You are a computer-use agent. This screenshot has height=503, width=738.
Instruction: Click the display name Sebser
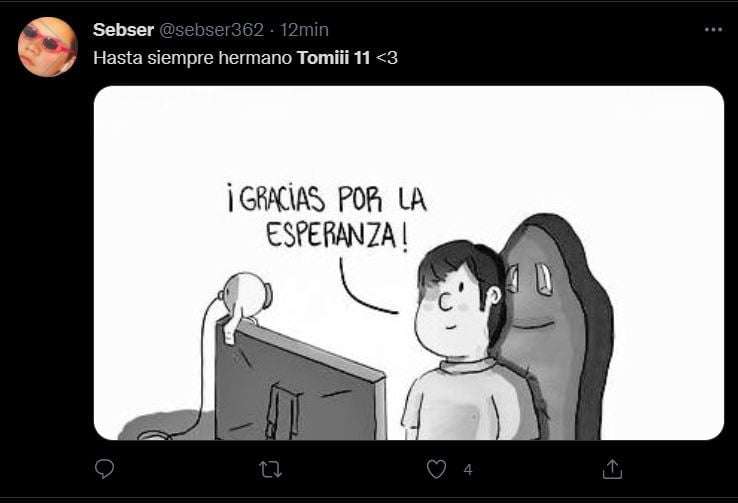[123, 30]
